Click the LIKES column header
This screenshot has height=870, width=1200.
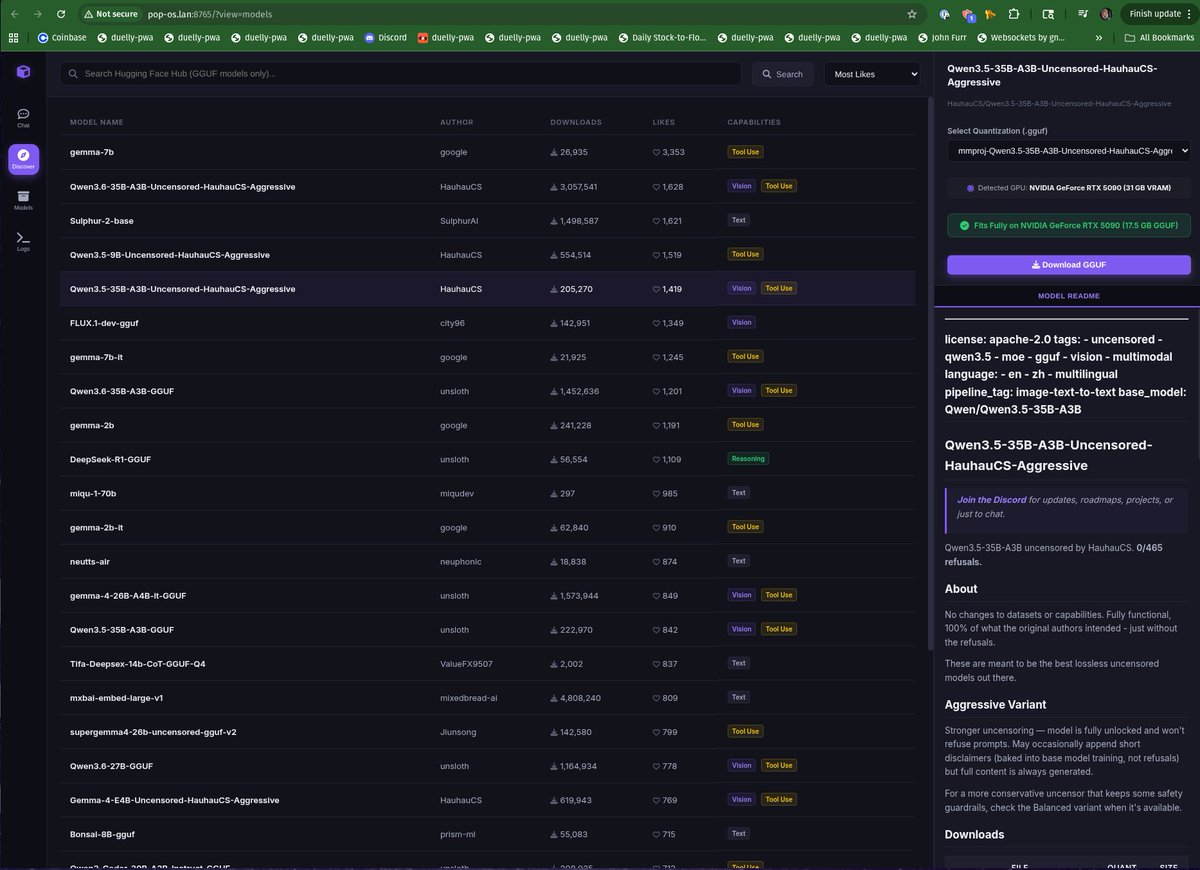point(664,122)
